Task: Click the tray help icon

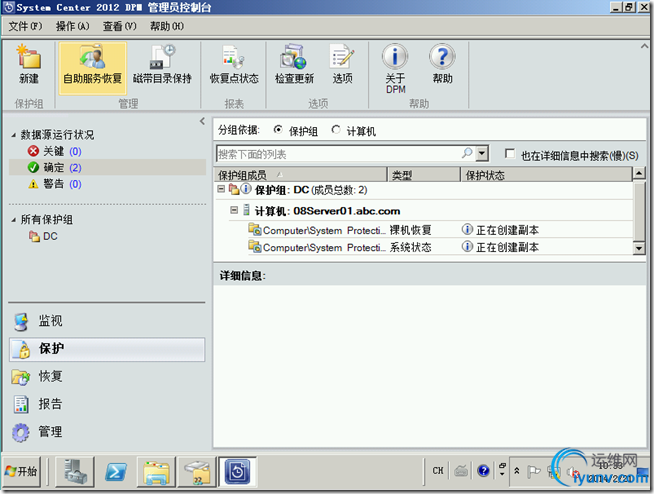Action: point(483,471)
